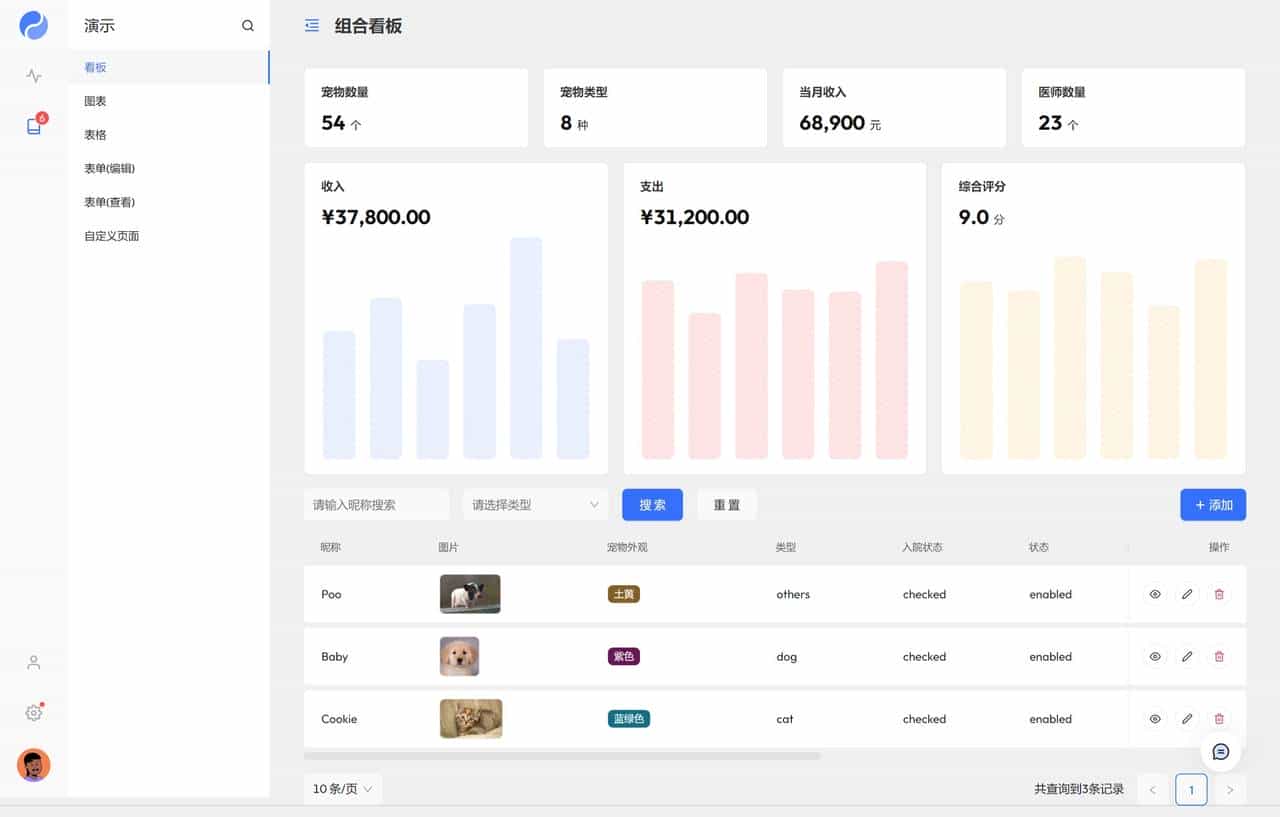
Task: Open search via the magnifier icon beside 演示
Action: 247,26
